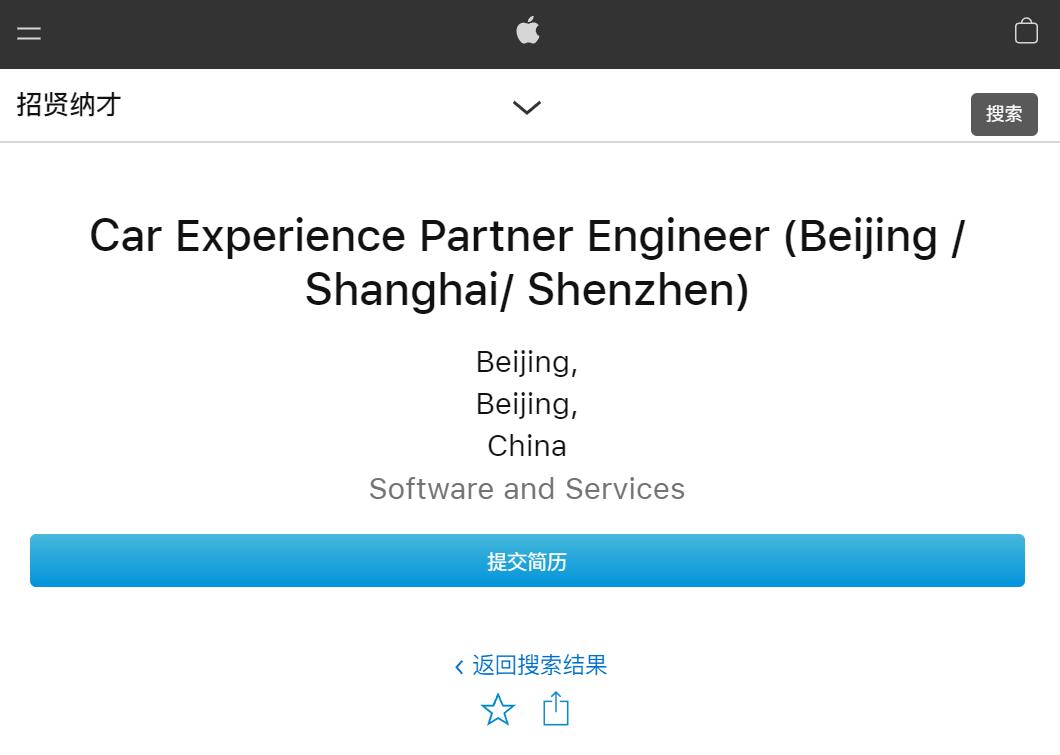Click the Apple logo in the navigation bar
Image resolution: width=1060 pixels, height=755 pixels.
(527, 31)
